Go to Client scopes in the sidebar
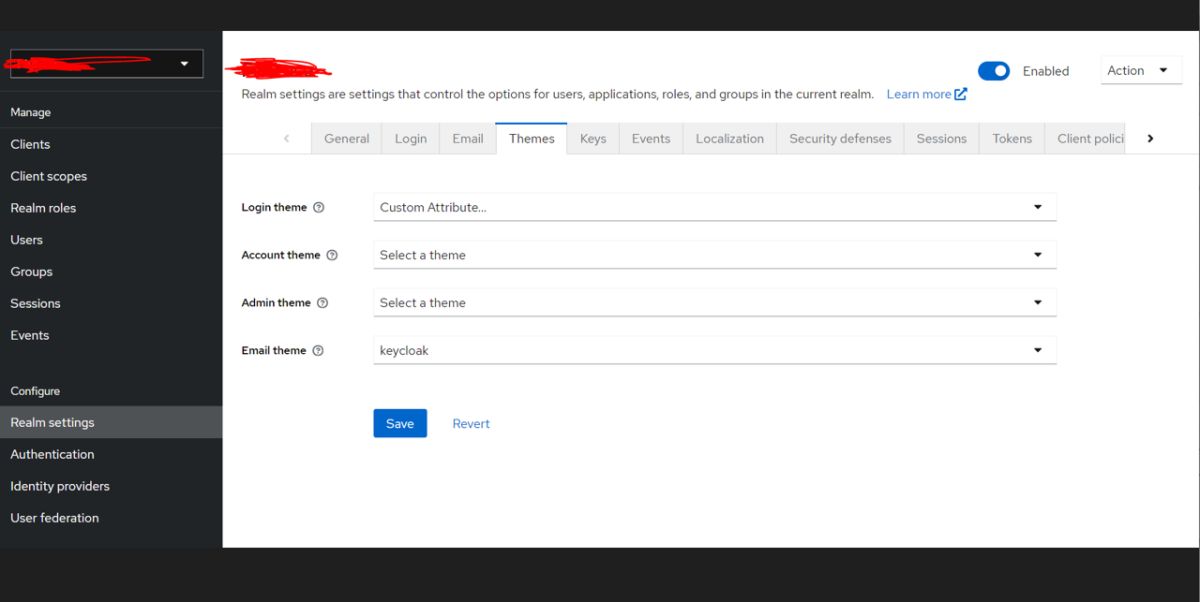Screen dimensions: 1200x602 111,176
